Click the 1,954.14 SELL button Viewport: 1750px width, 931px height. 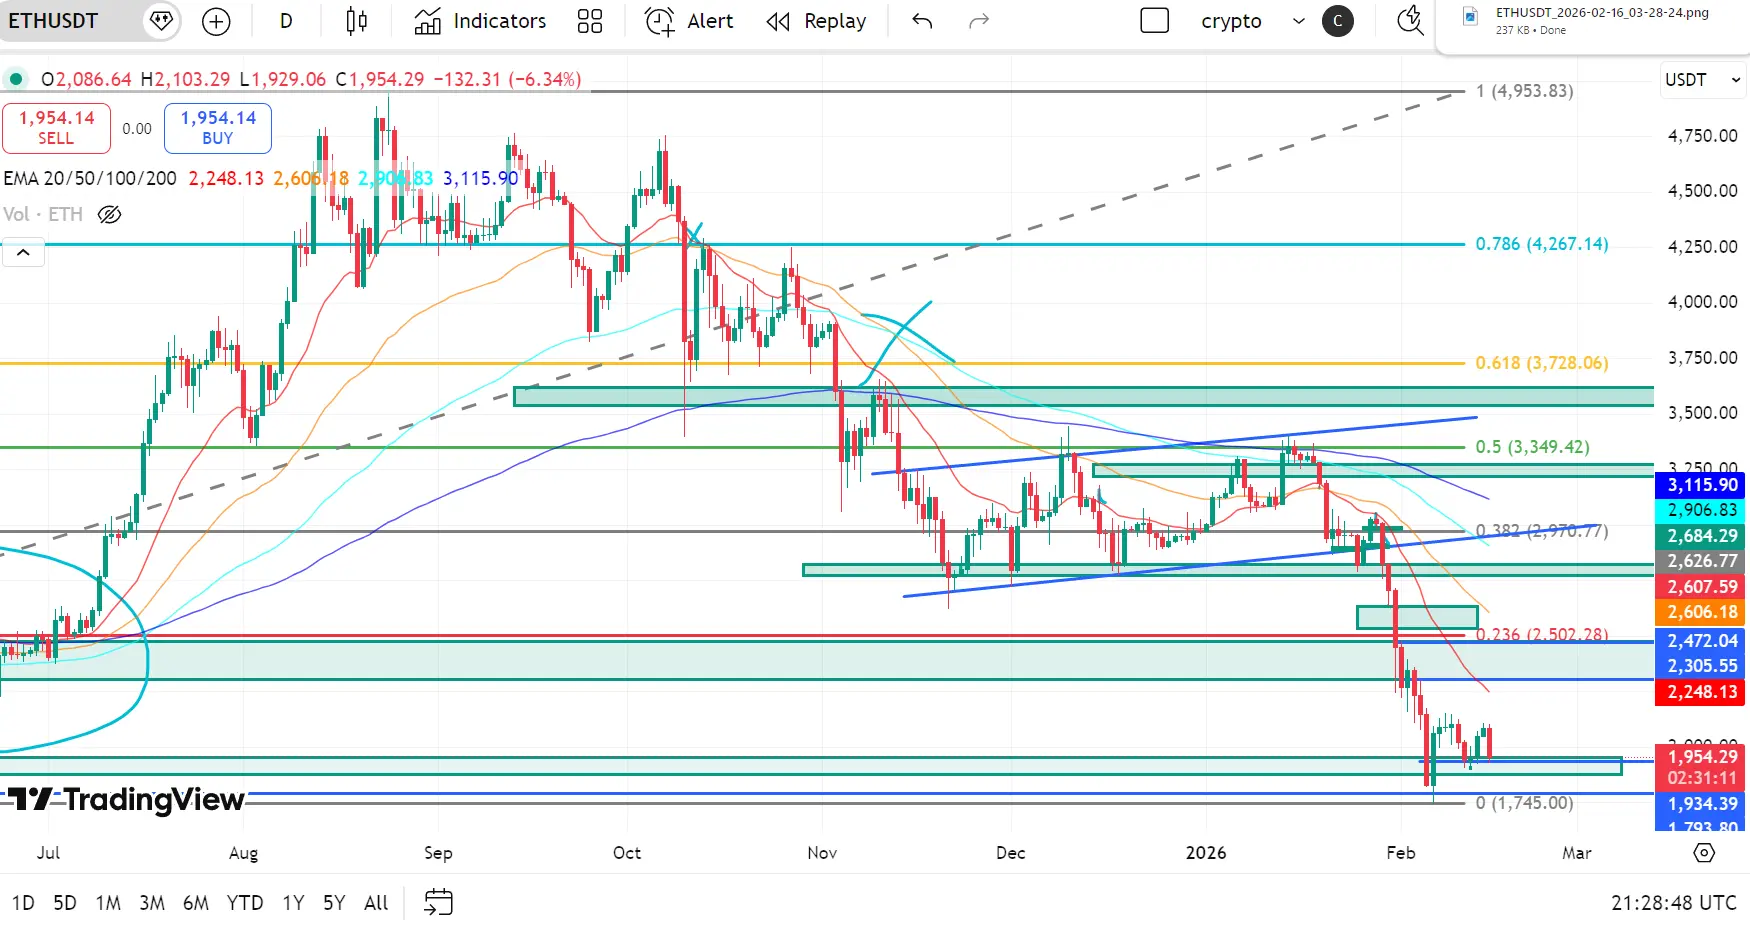pos(56,128)
